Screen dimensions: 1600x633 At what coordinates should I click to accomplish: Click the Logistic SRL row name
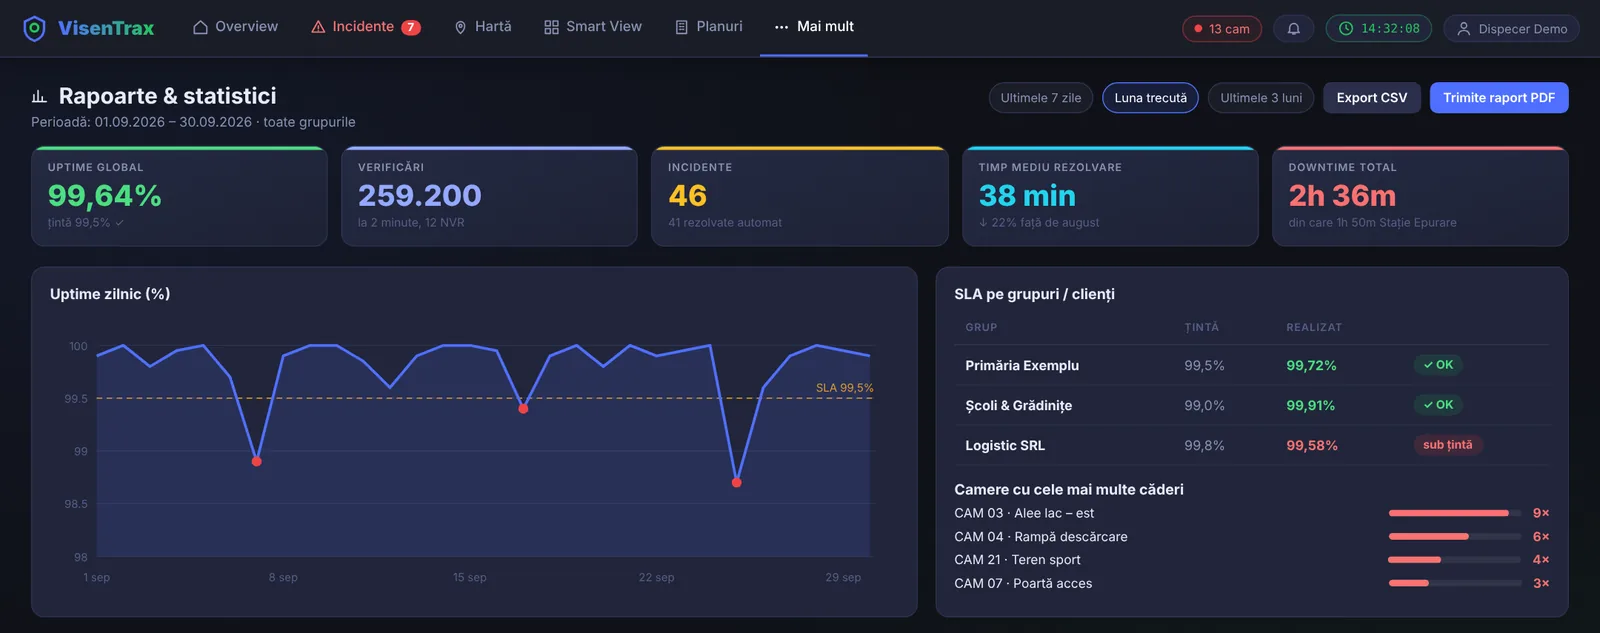(x=1005, y=446)
